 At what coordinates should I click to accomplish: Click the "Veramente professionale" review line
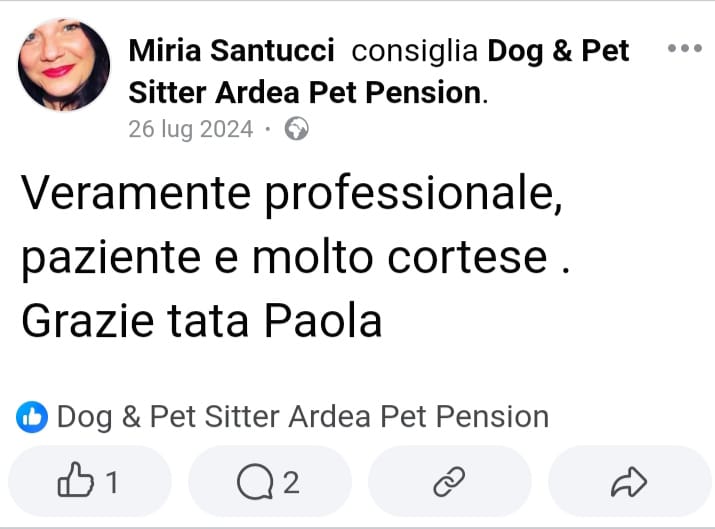click(292, 194)
